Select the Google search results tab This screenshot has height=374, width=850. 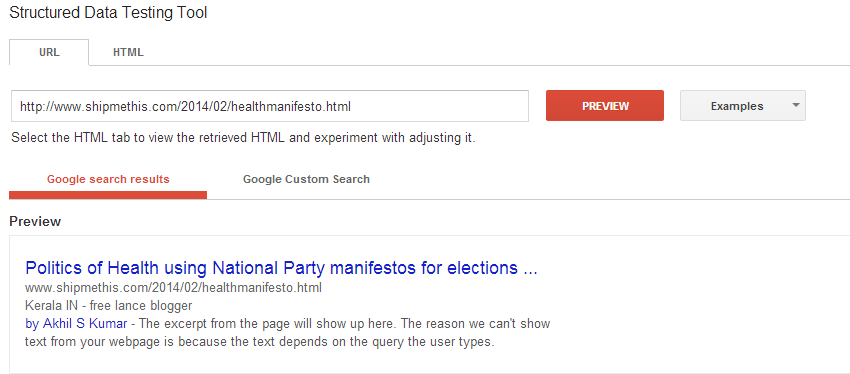click(x=108, y=179)
